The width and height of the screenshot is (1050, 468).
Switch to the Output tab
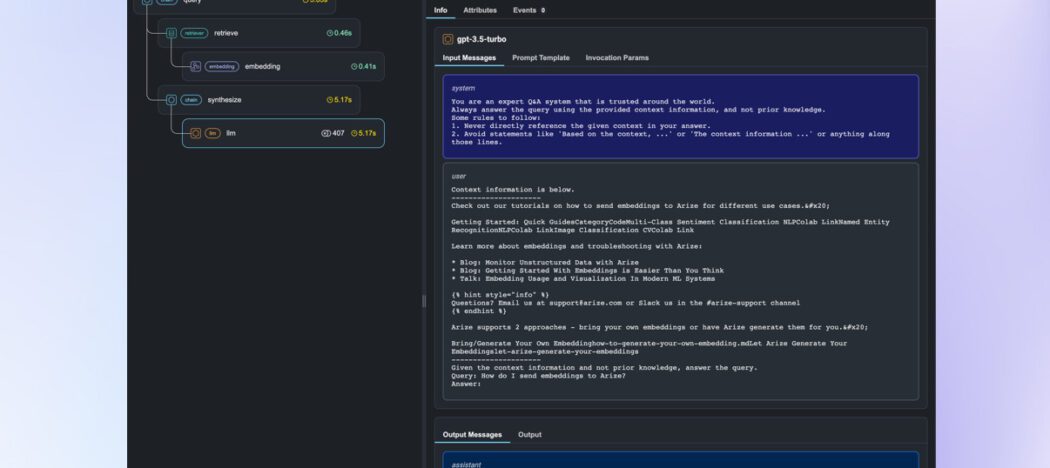pyautogui.click(x=530, y=435)
